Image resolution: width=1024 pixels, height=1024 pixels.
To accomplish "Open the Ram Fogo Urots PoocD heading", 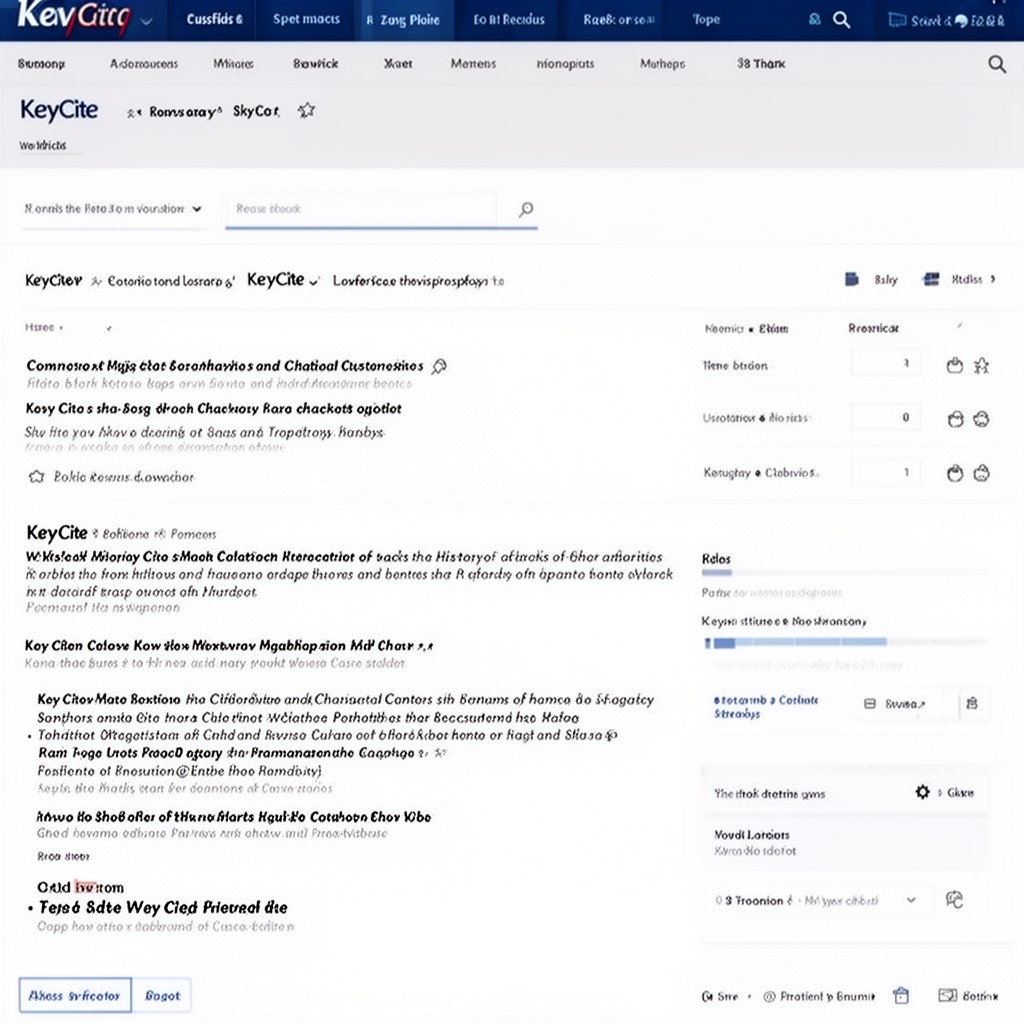I will pyautogui.click(x=226, y=753).
